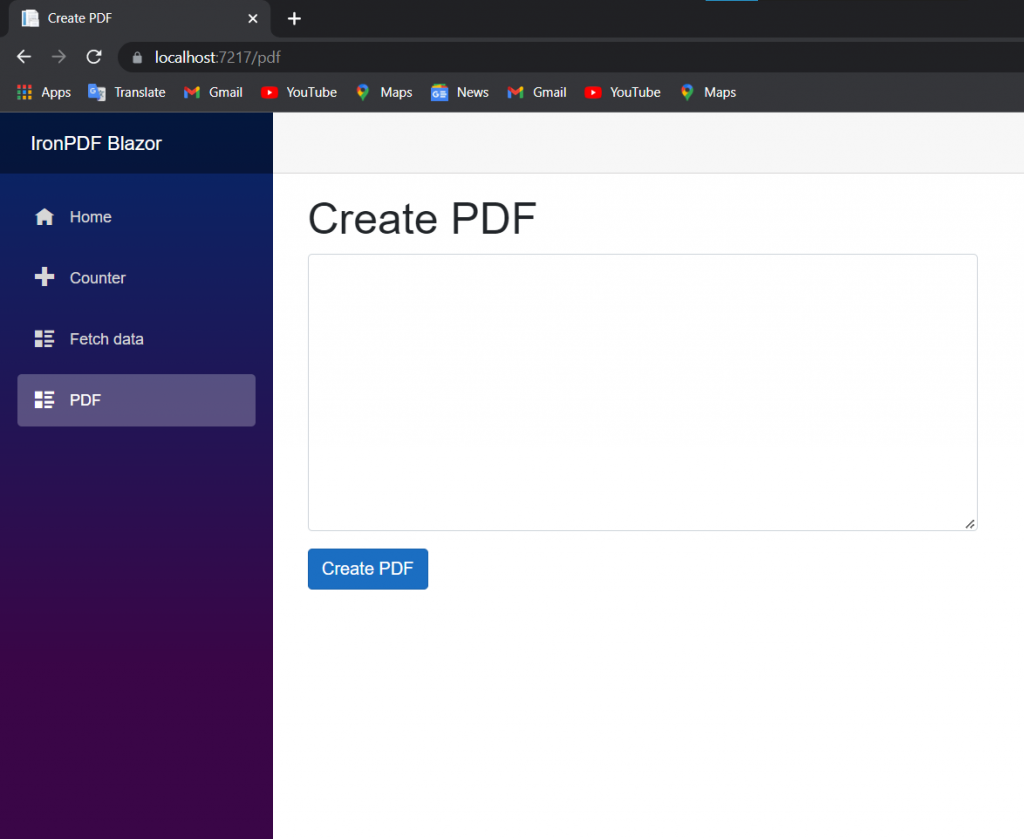Select the PDF icon in the navigation sidebar
1024x839 pixels.
coord(44,400)
